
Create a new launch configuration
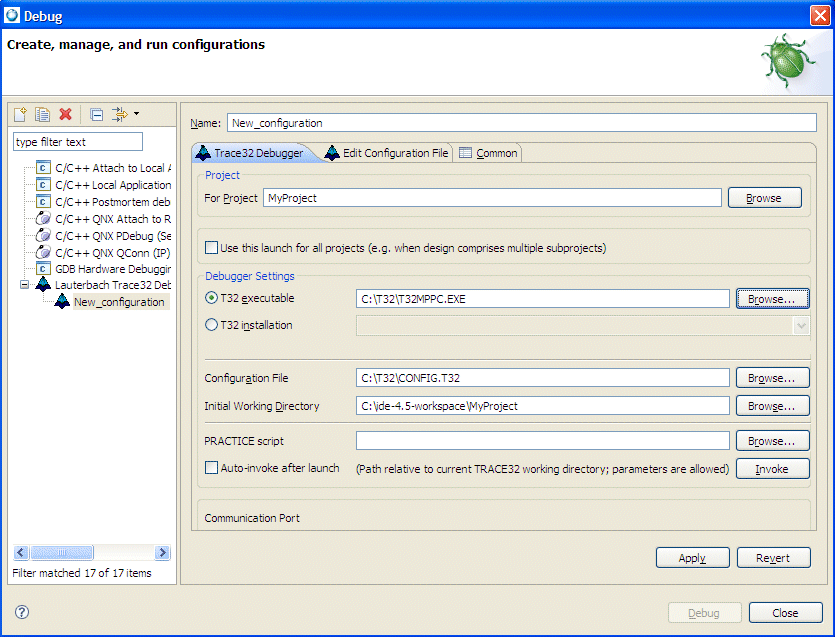click(19, 114)
